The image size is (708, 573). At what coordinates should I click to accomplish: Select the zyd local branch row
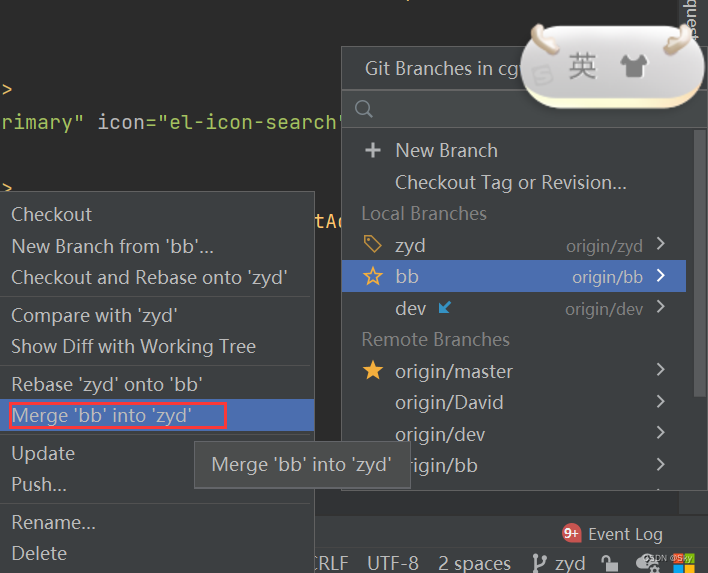[x=514, y=244]
